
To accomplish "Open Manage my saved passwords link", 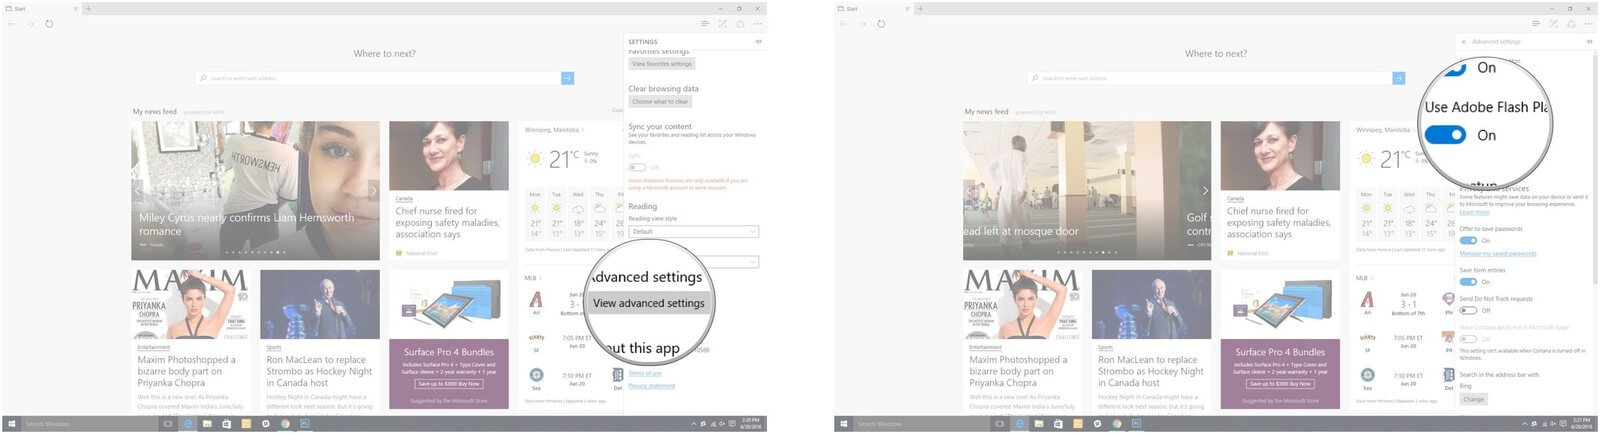I will [x=1498, y=254].
